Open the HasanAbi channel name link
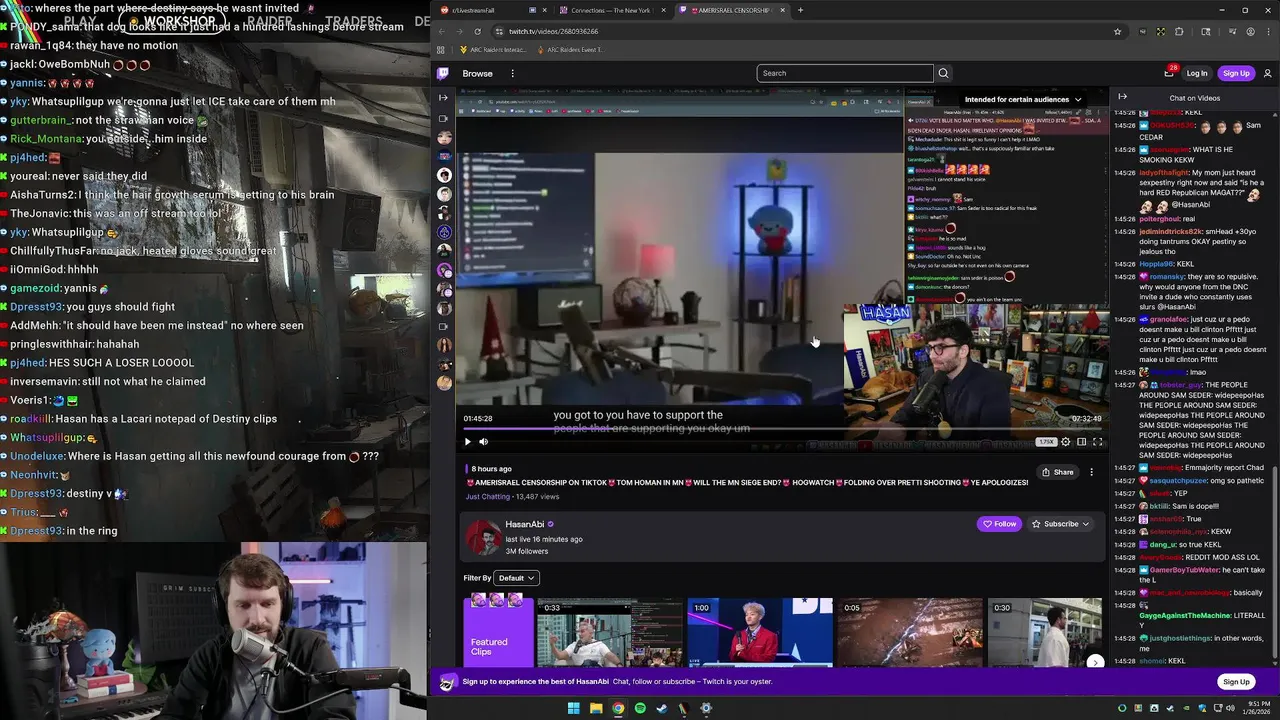This screenshot has height=720, width=1280. click(525, 524)
